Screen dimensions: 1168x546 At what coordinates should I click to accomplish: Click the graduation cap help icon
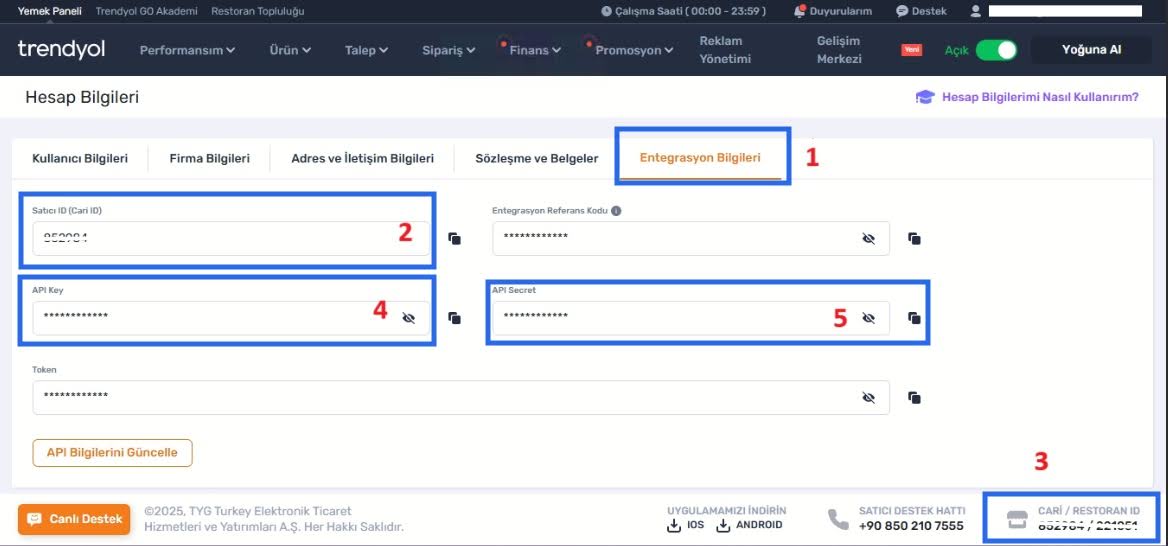[x=925, y=97]
